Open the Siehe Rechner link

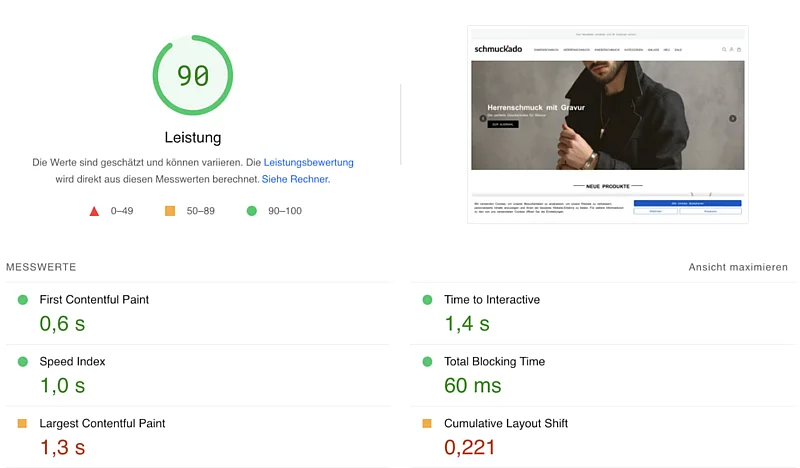coord(295,179)
